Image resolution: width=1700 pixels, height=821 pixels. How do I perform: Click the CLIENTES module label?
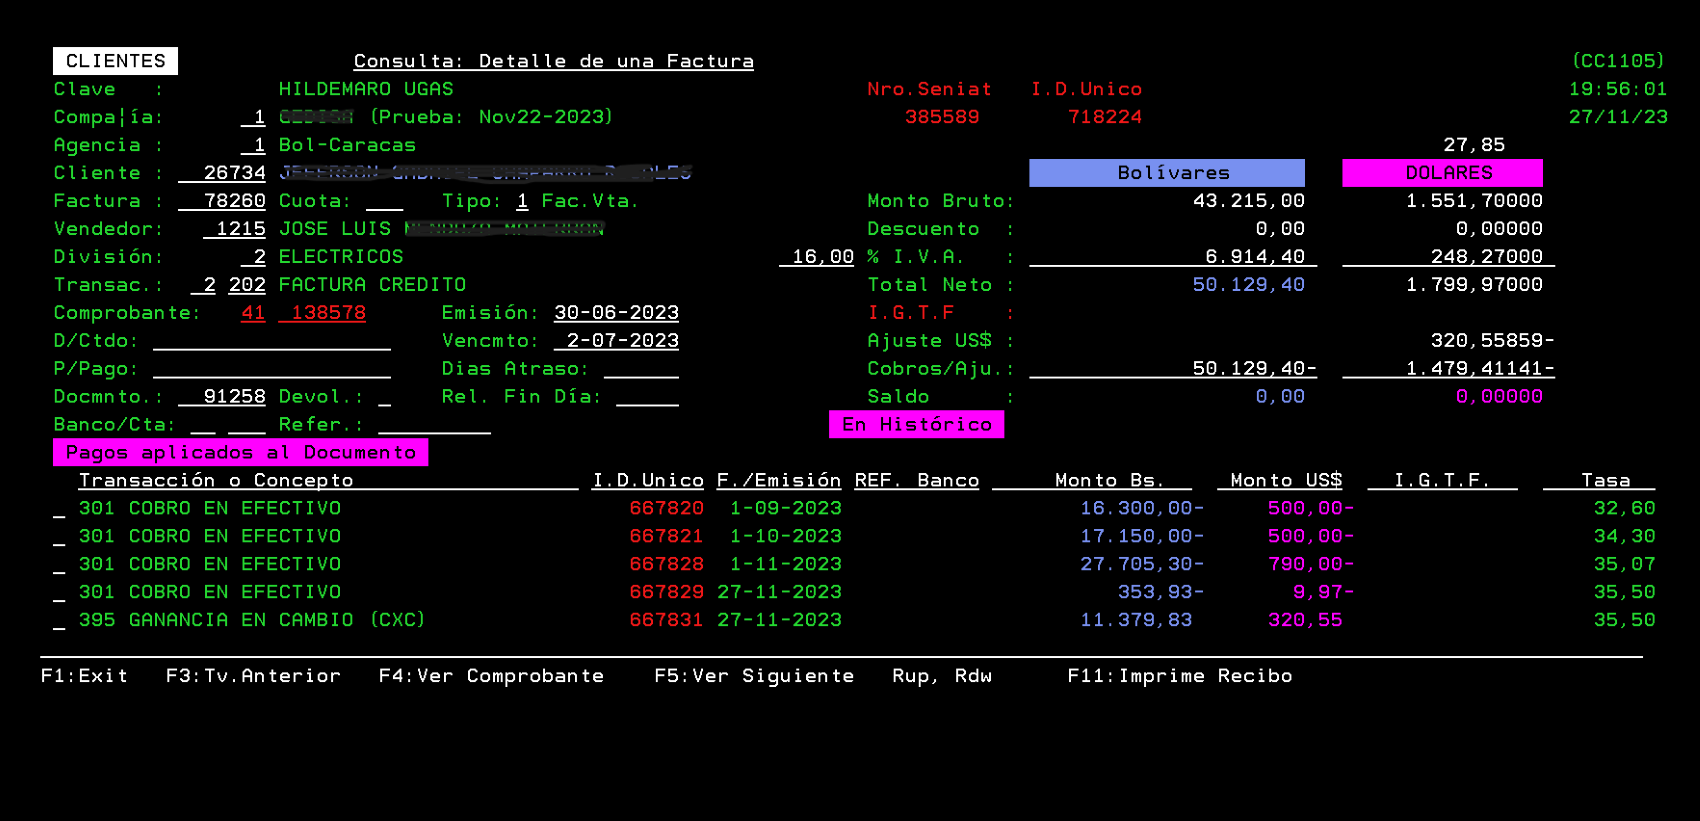115,61
